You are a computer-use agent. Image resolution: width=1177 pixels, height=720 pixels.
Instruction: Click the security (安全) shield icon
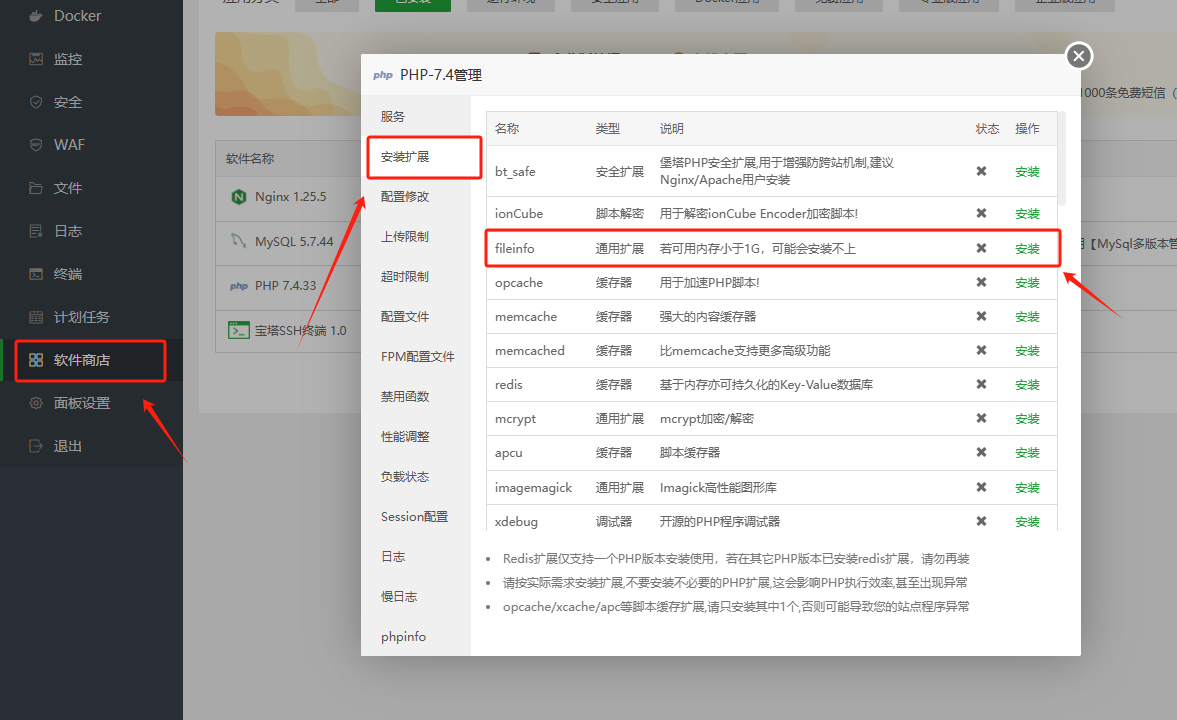pyautogui.click(x=35, y=102)
